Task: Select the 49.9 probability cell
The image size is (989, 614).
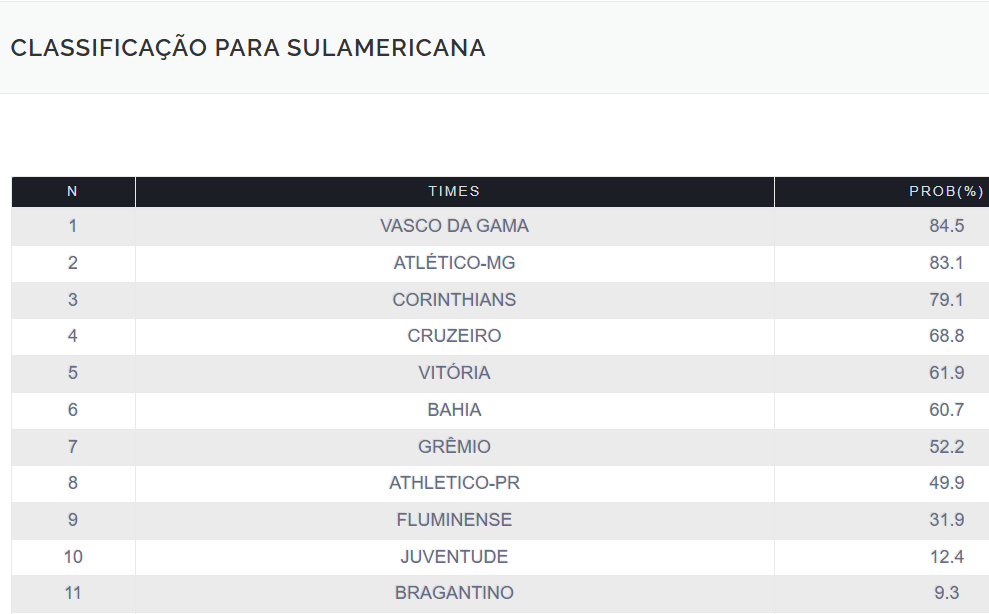Action: coord(946,483)
